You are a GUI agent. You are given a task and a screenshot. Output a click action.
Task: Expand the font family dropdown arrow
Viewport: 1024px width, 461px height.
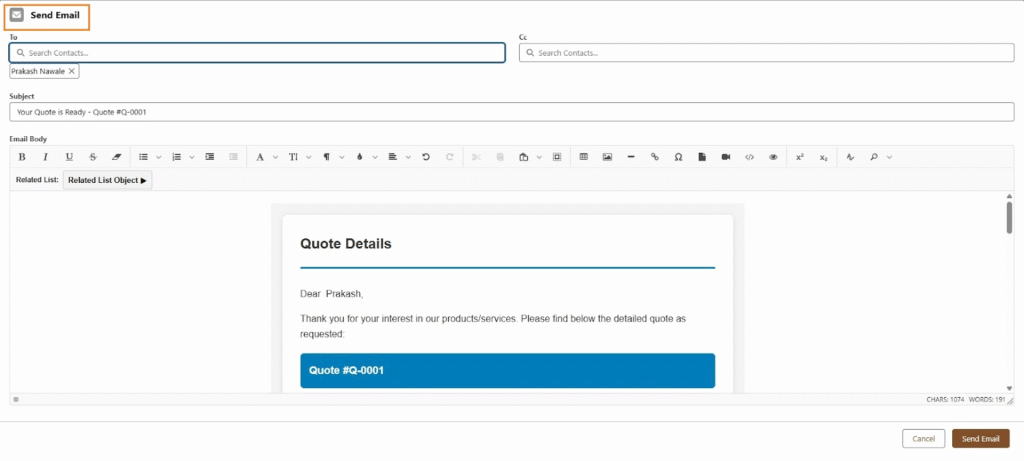click(x=275, y=157)
